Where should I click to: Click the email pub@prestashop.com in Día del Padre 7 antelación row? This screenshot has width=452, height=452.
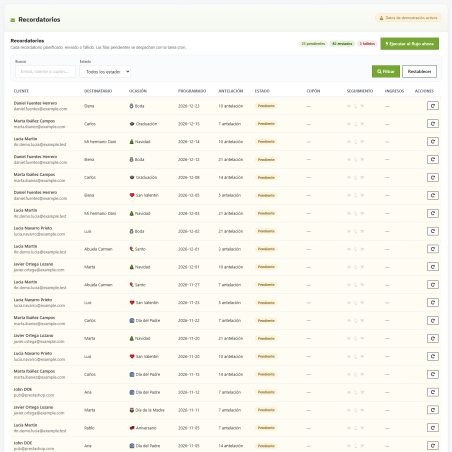(x=34, y=395)
